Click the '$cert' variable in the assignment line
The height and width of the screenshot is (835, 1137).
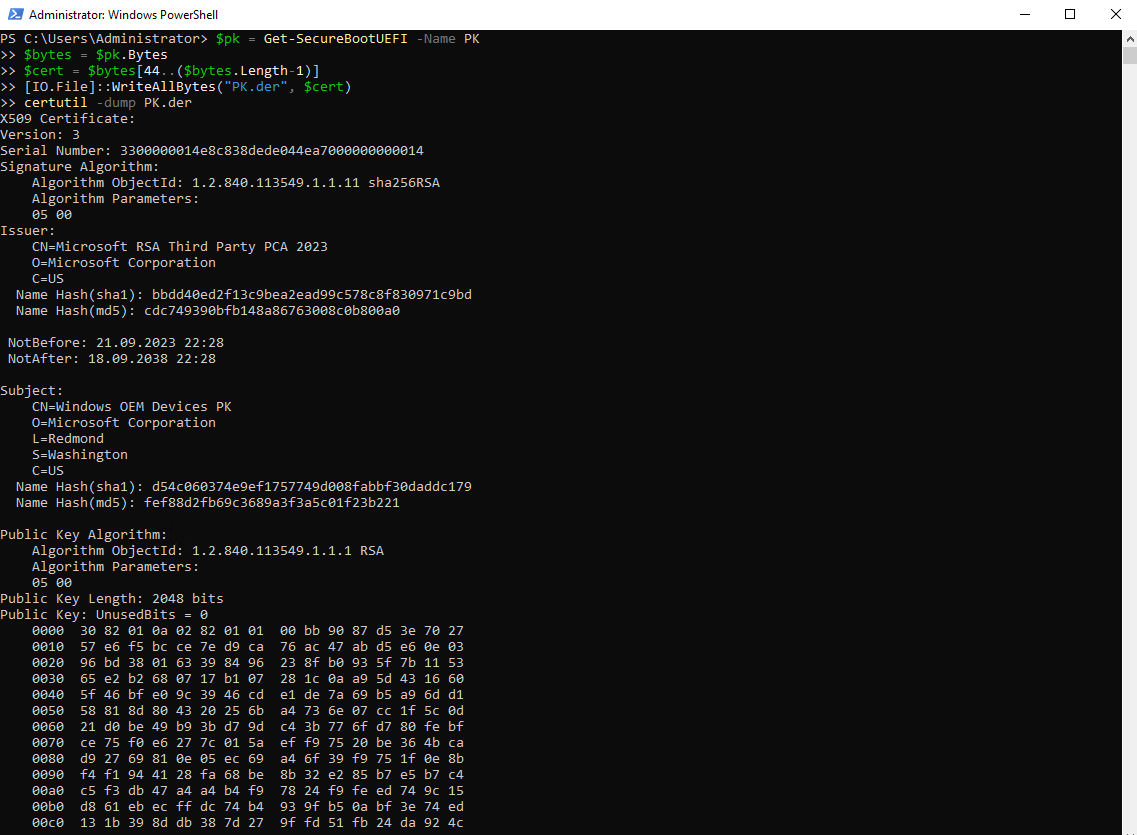(44, 70)
